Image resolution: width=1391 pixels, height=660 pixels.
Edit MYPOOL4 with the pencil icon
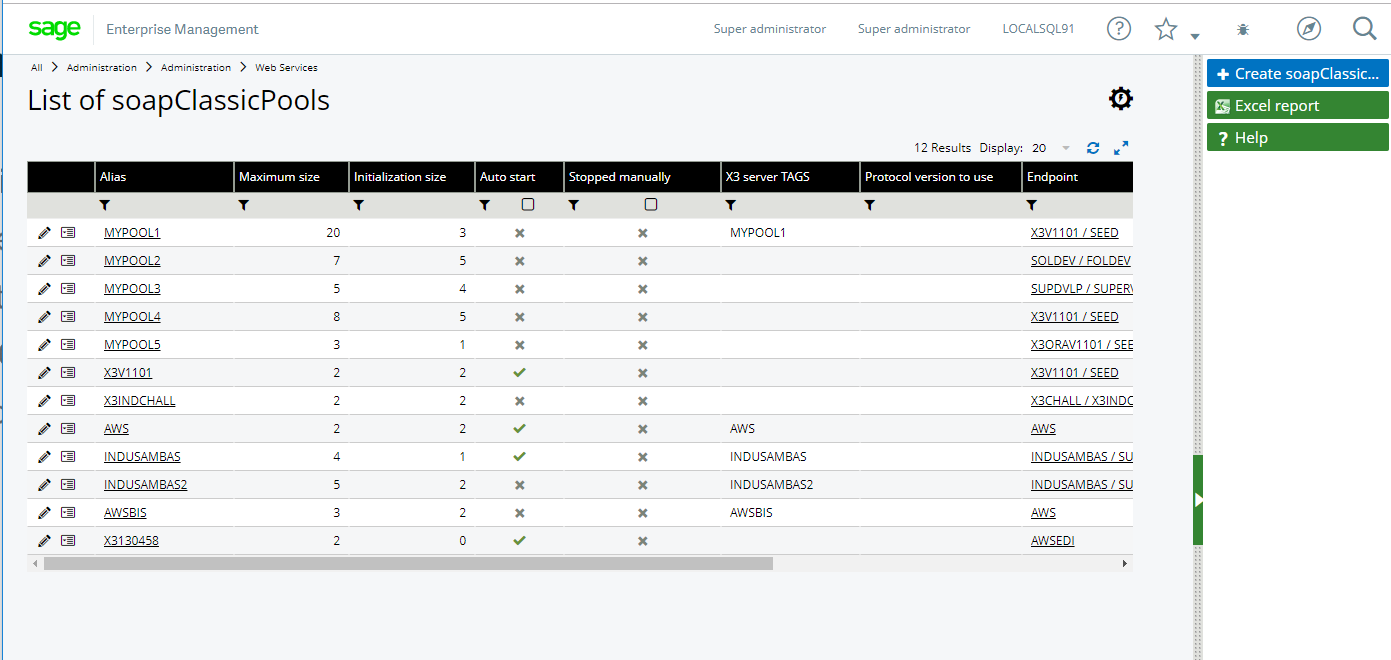(44, 316)
